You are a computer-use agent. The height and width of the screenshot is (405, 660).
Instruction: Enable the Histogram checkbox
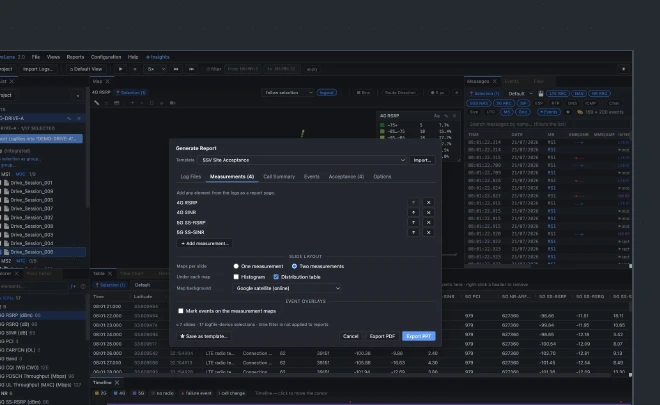[236, 277]
